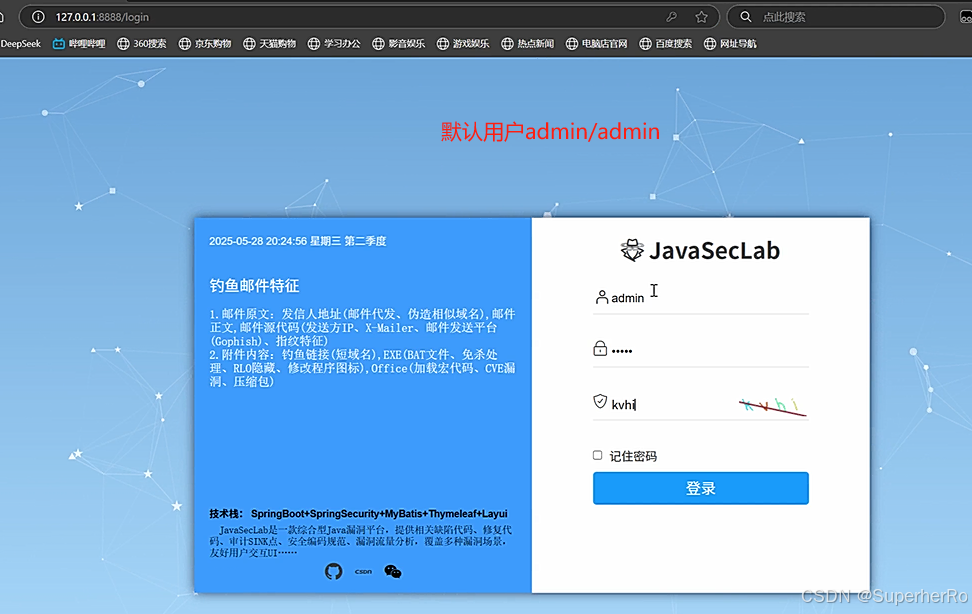Bookmark this page with the star icon

(x=701, y=17)
